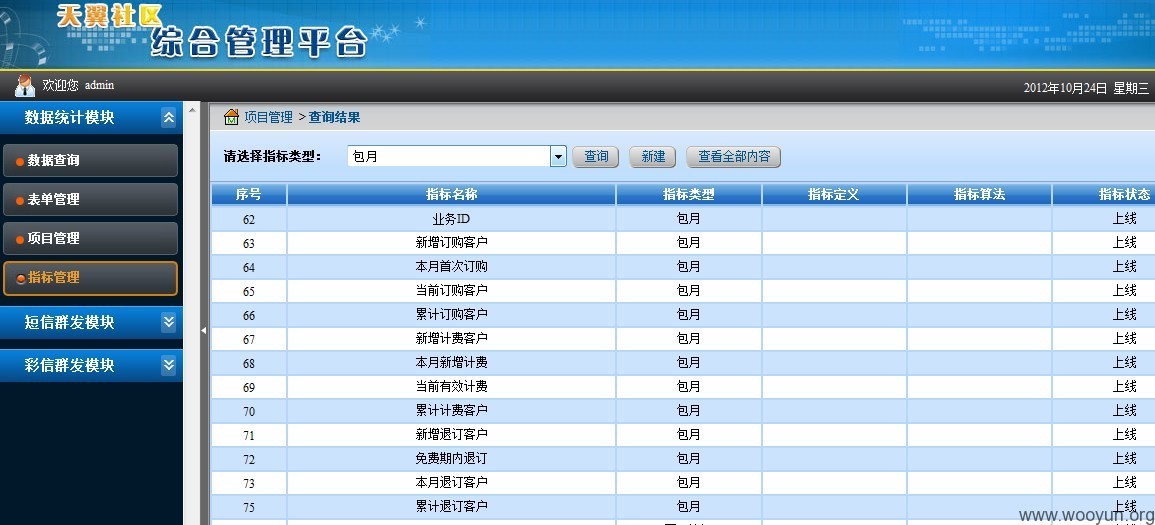
Task: Click 包月 type in the 累计计费客户 row
Action: coord(689,410)
